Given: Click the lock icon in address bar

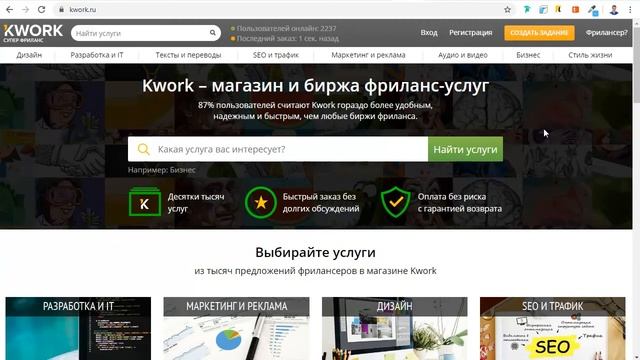Looking at the screenshot, I should click(x=61, y=9).
